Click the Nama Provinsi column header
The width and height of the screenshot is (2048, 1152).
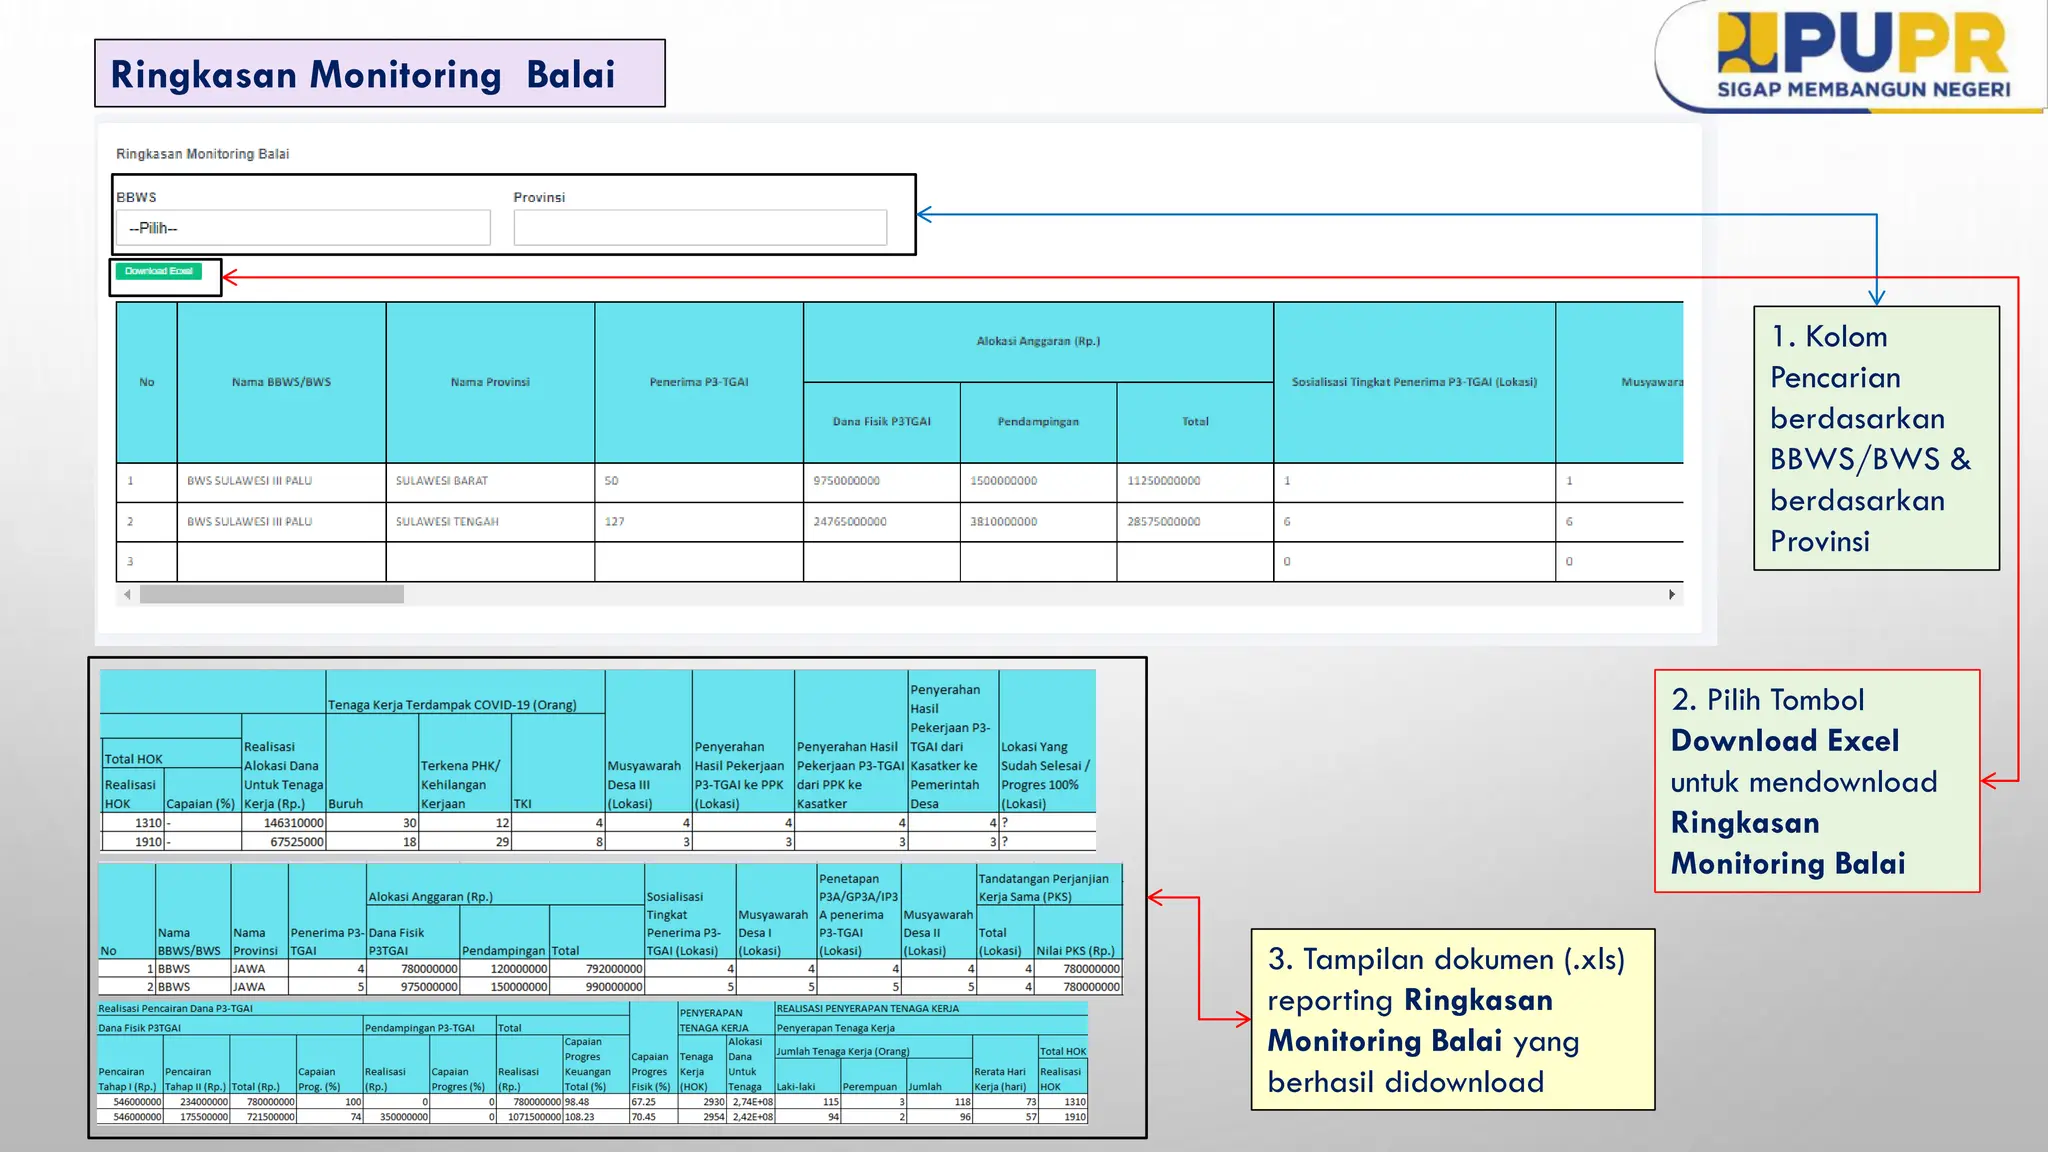[x=490, y=382]
